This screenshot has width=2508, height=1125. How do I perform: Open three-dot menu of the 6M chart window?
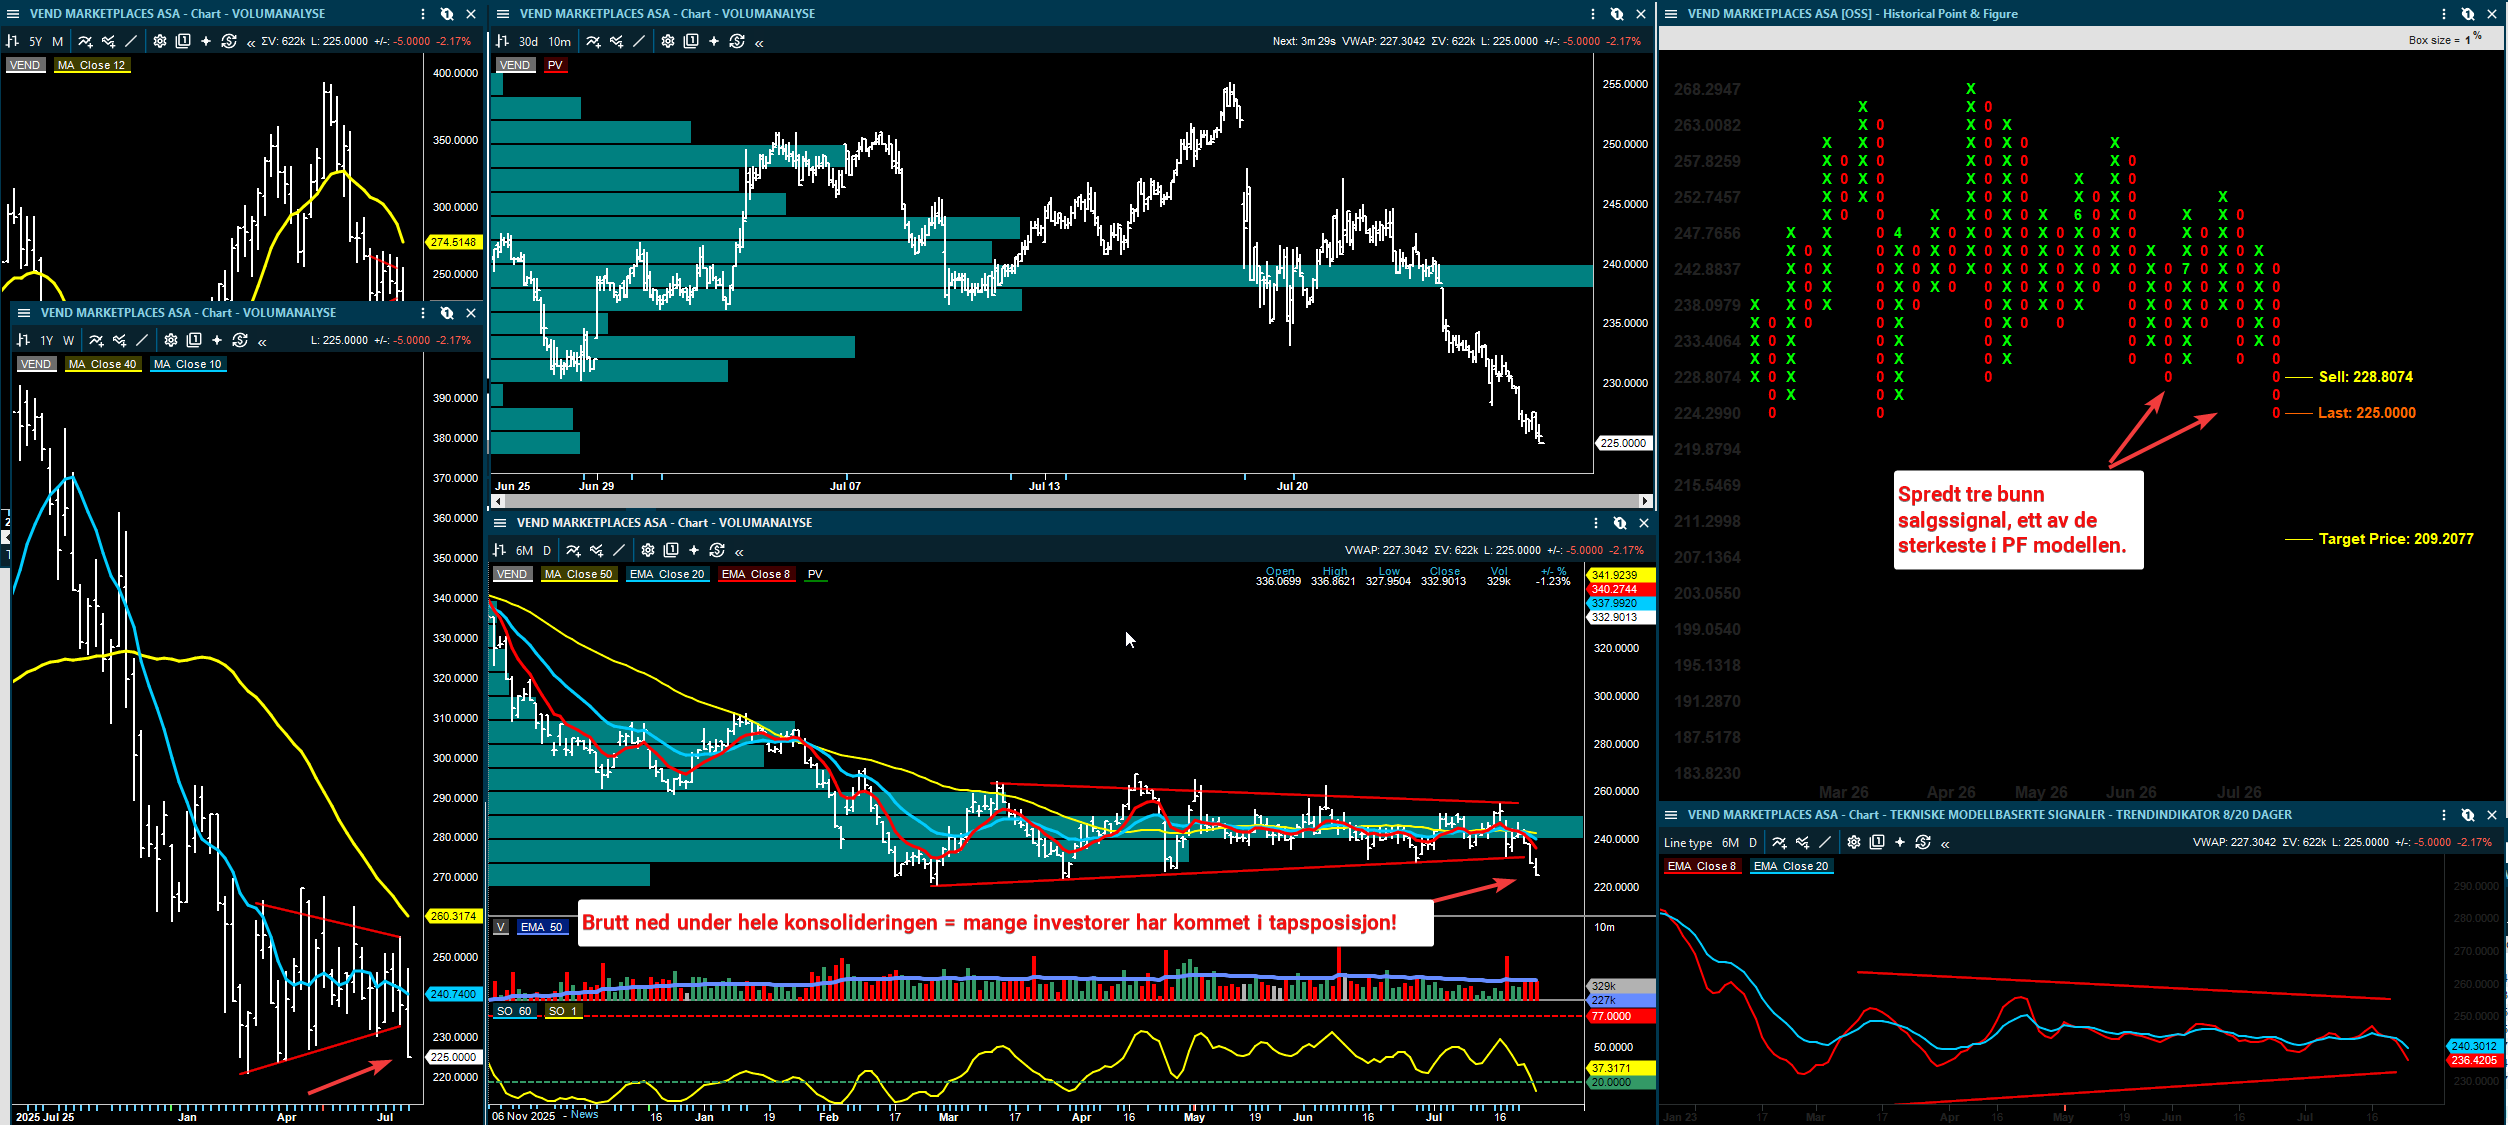pos(1596,523)
